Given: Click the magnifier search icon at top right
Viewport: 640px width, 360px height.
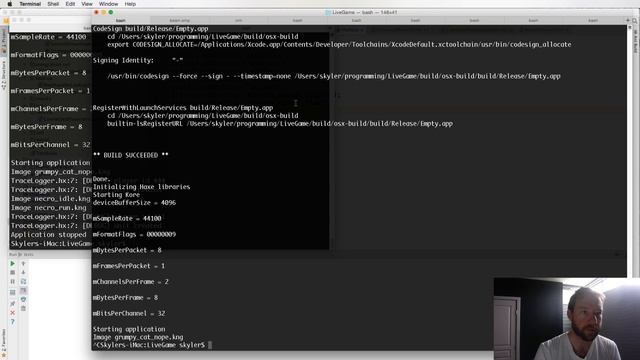Looking at the screenshot, I should [x=635, y=20].
